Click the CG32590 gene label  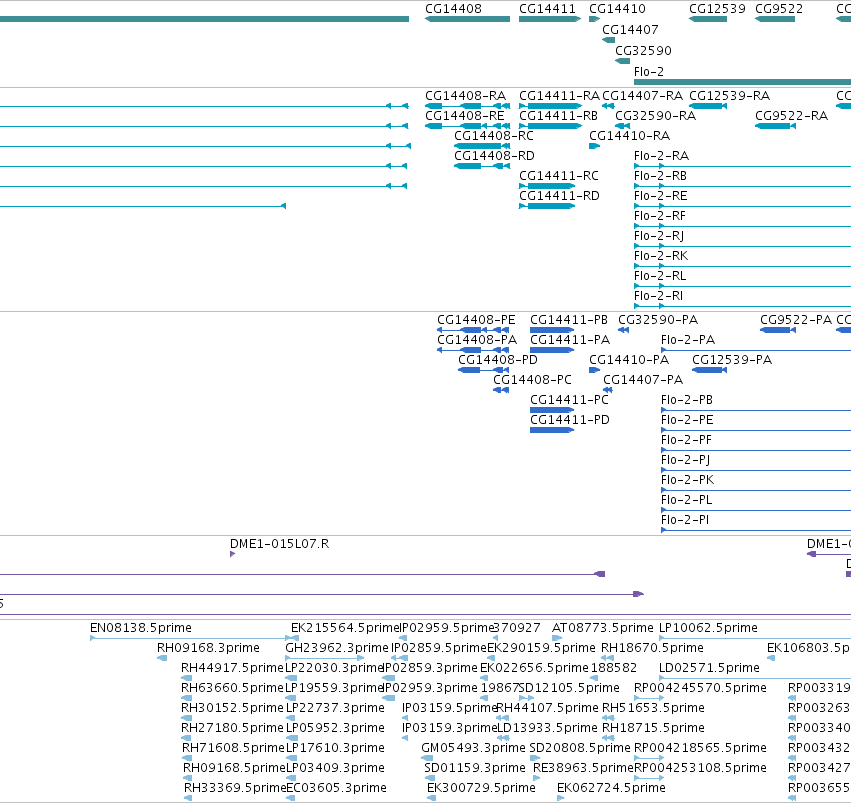click(643, 51)
